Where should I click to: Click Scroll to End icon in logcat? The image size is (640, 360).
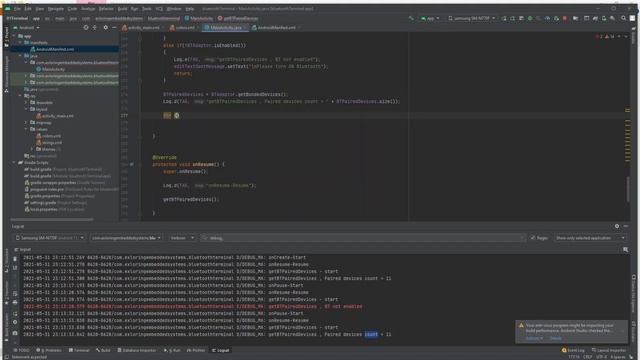tap(15, 267)
